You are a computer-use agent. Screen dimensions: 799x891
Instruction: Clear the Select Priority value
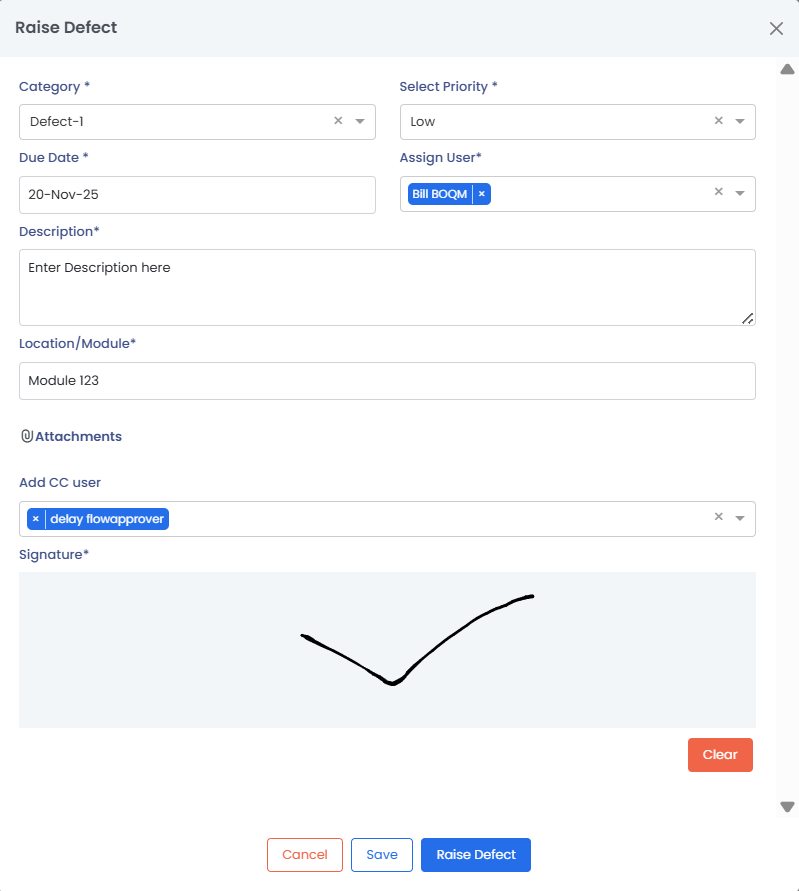click(718, 121)
